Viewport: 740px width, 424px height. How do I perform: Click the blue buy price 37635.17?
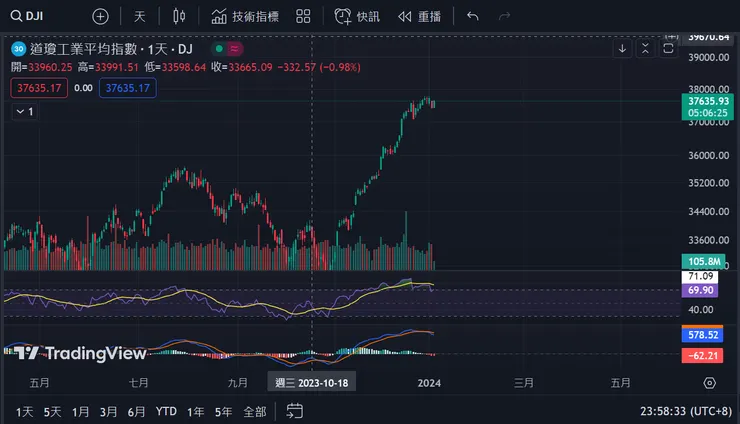(x=127, y=88)
